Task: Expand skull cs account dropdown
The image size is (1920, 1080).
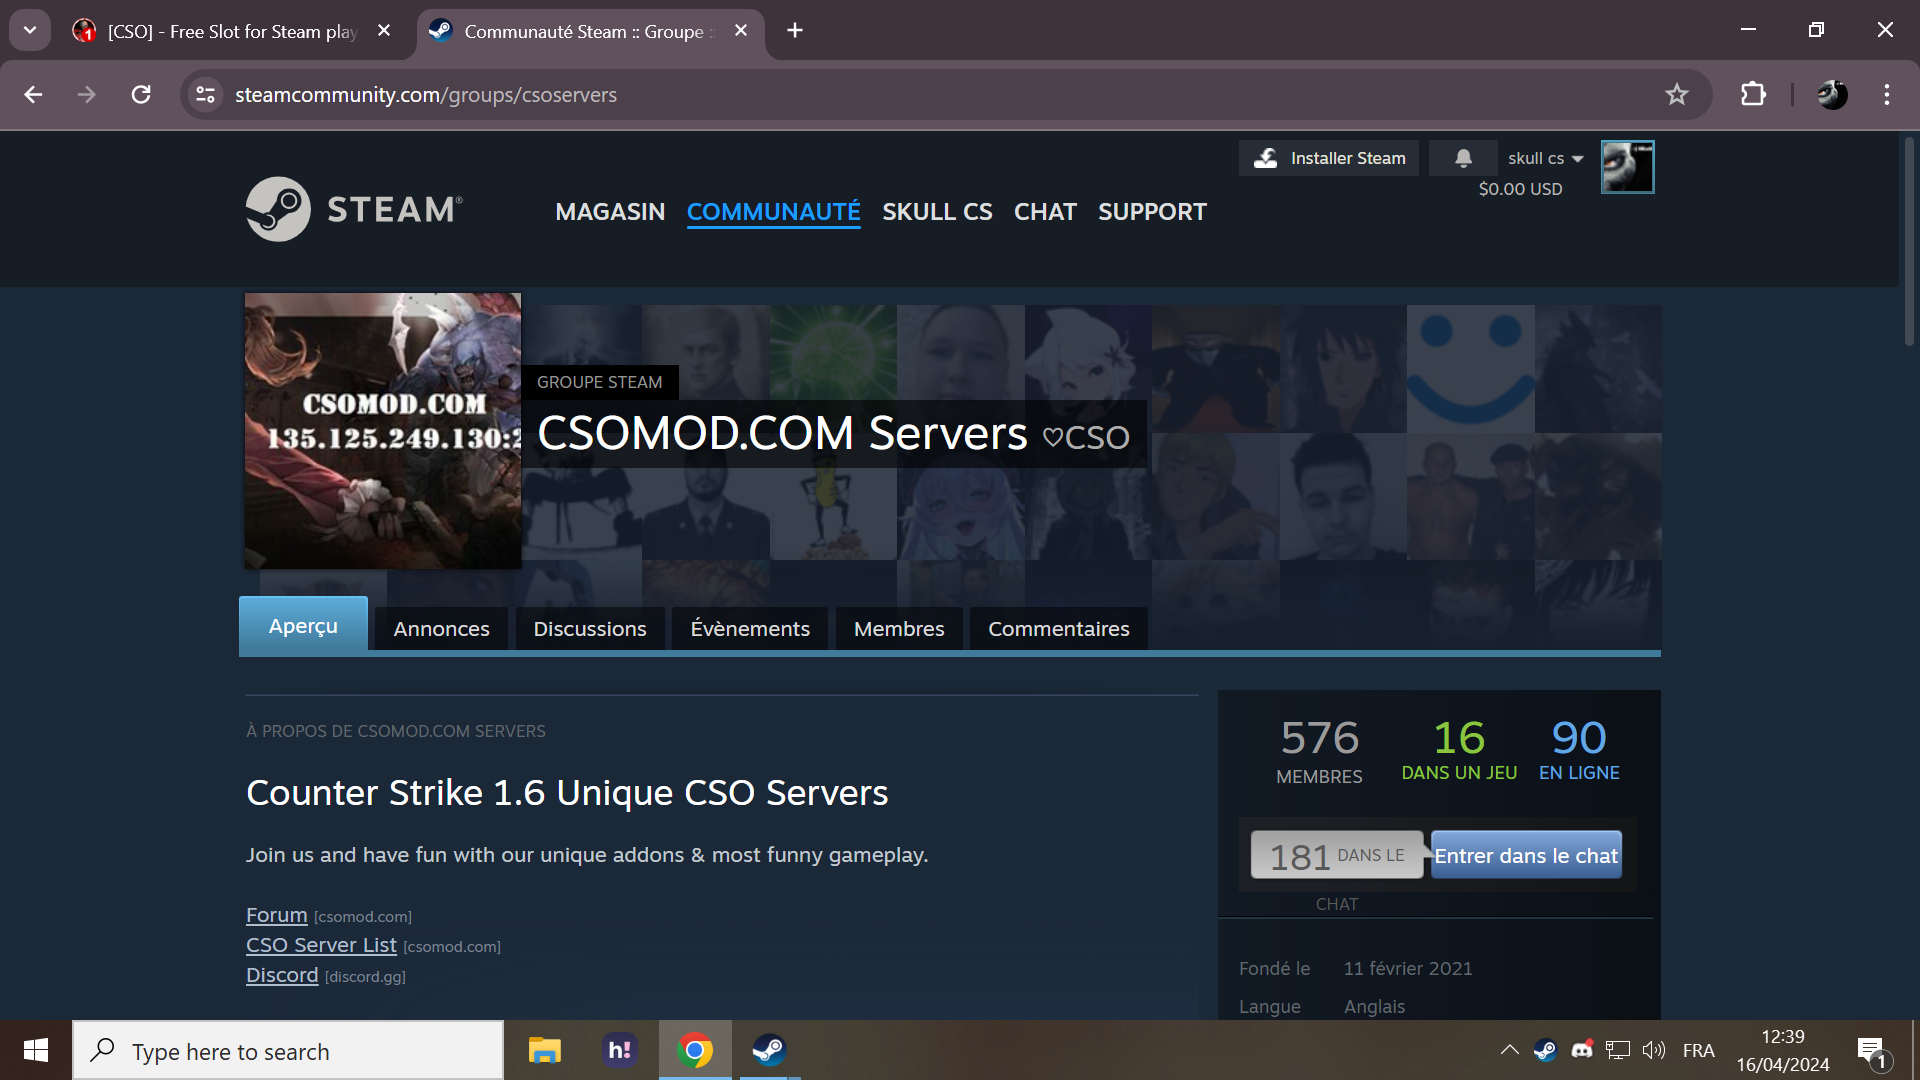Action: (x=1545, y=158)
